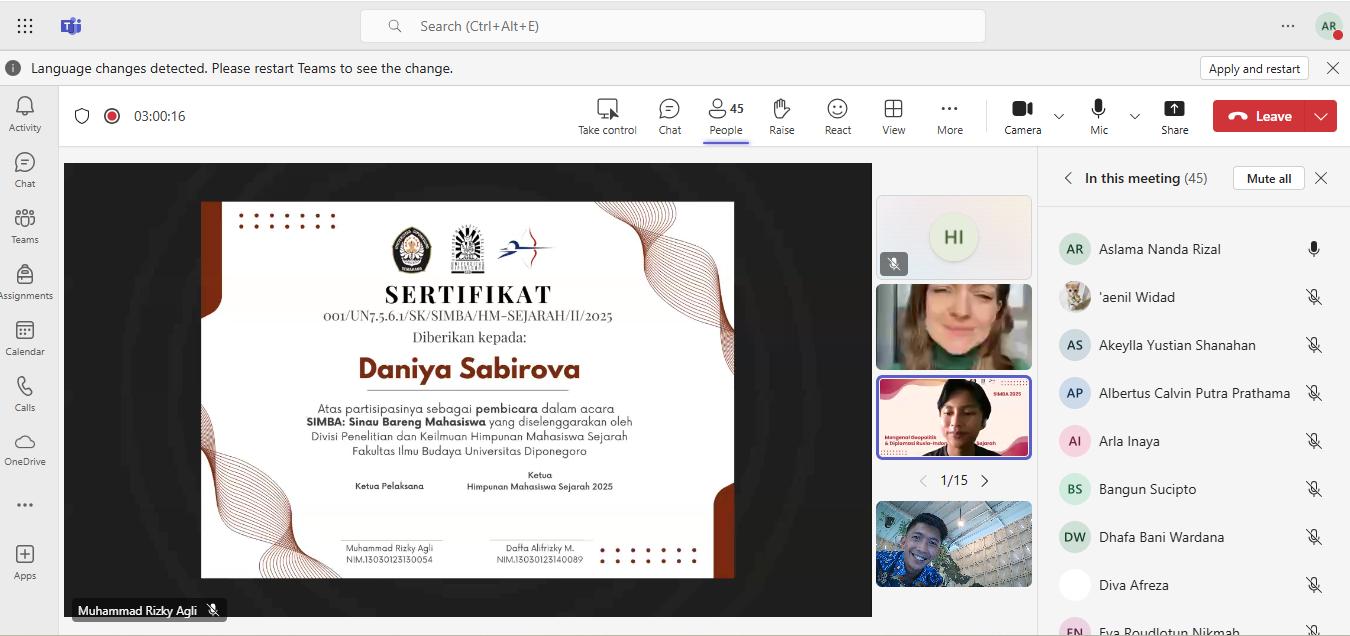Click the Mute all button
The height and width of the screenshot is (636, 1350).
(x=1268, y=178)
